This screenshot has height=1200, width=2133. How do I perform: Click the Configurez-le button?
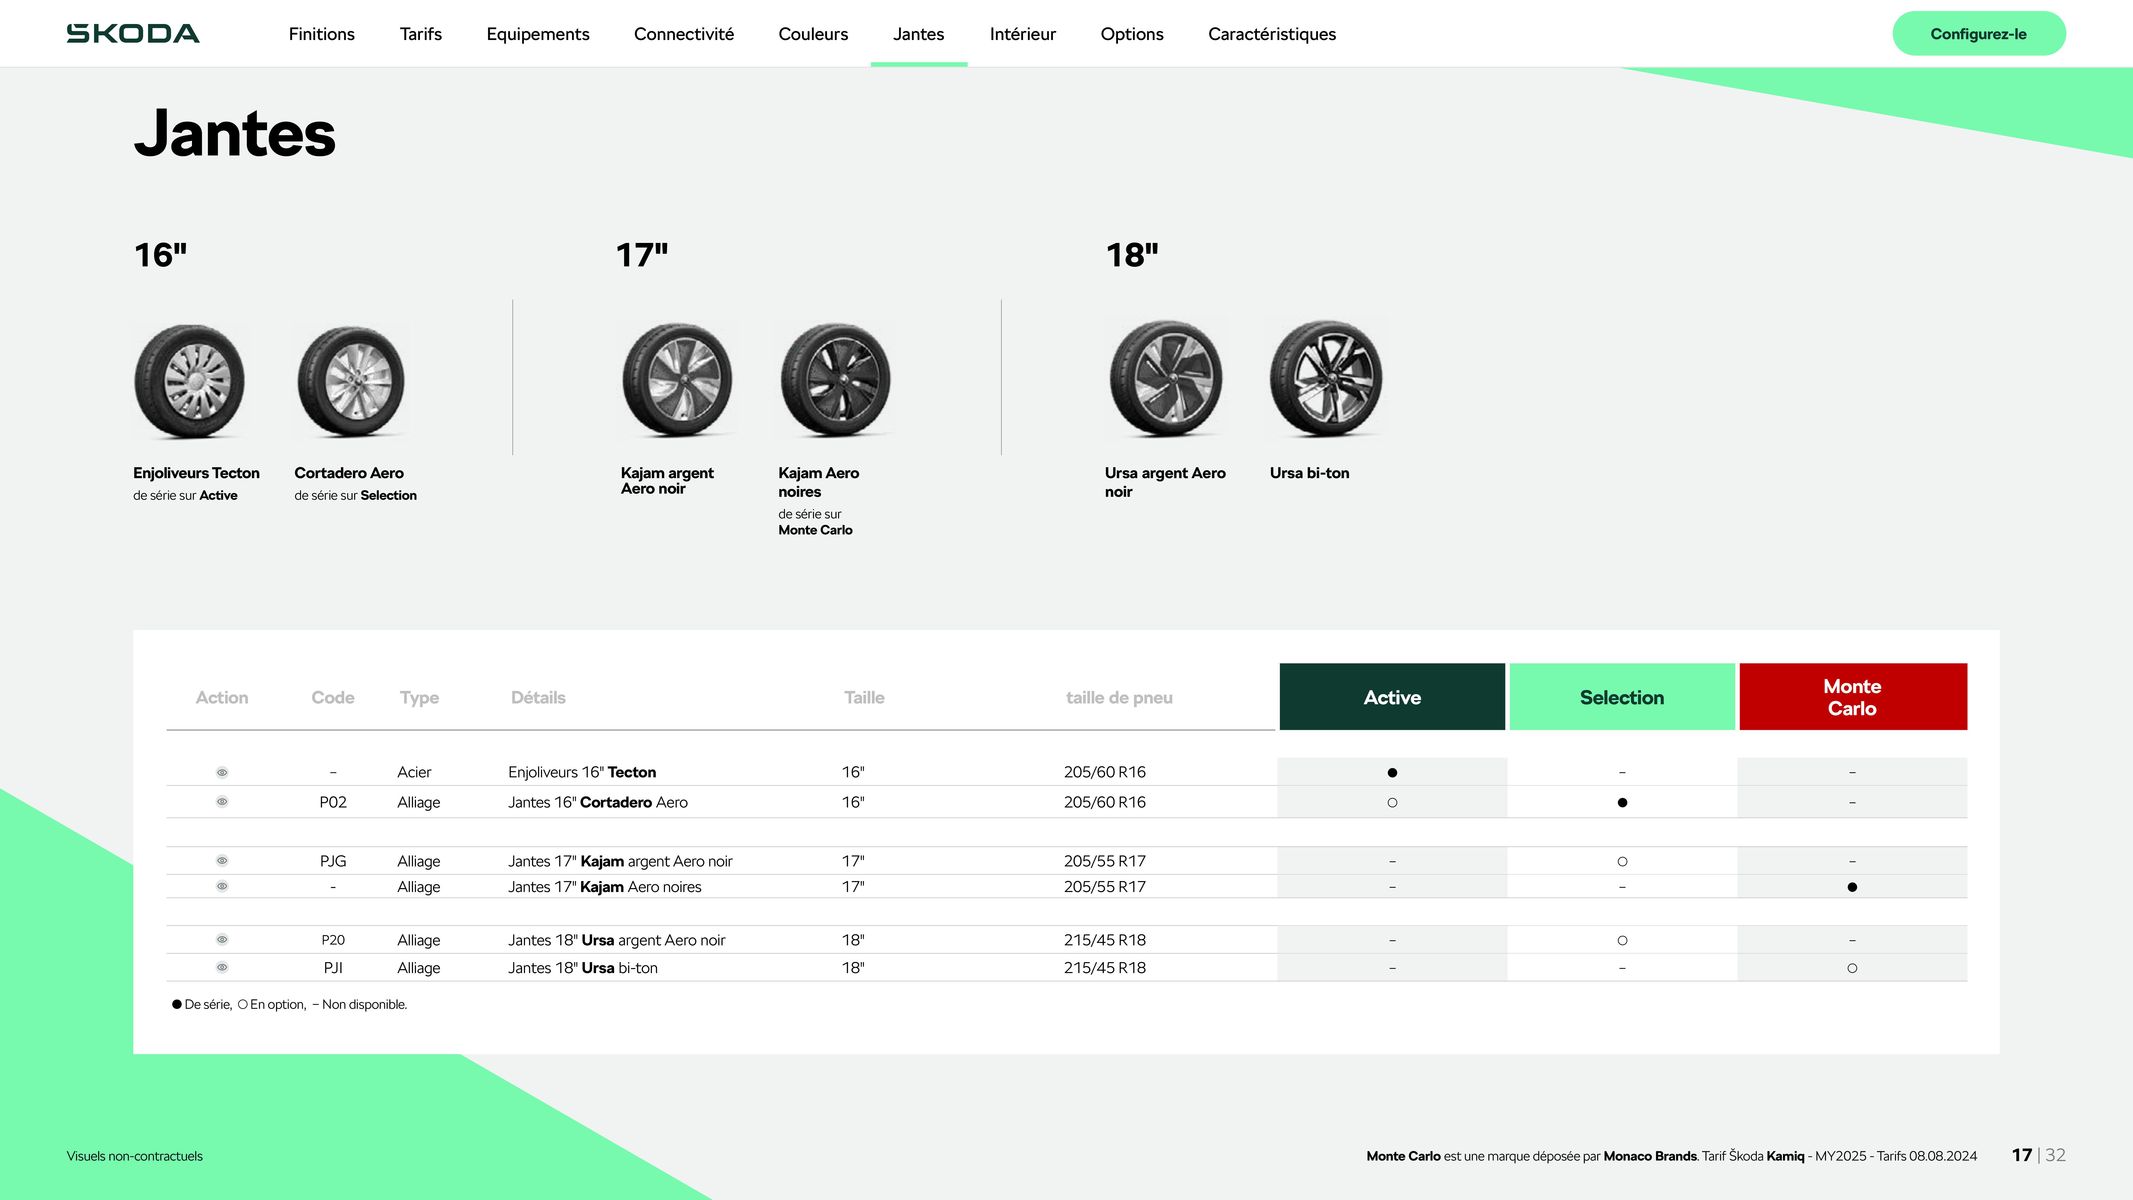1978,34
